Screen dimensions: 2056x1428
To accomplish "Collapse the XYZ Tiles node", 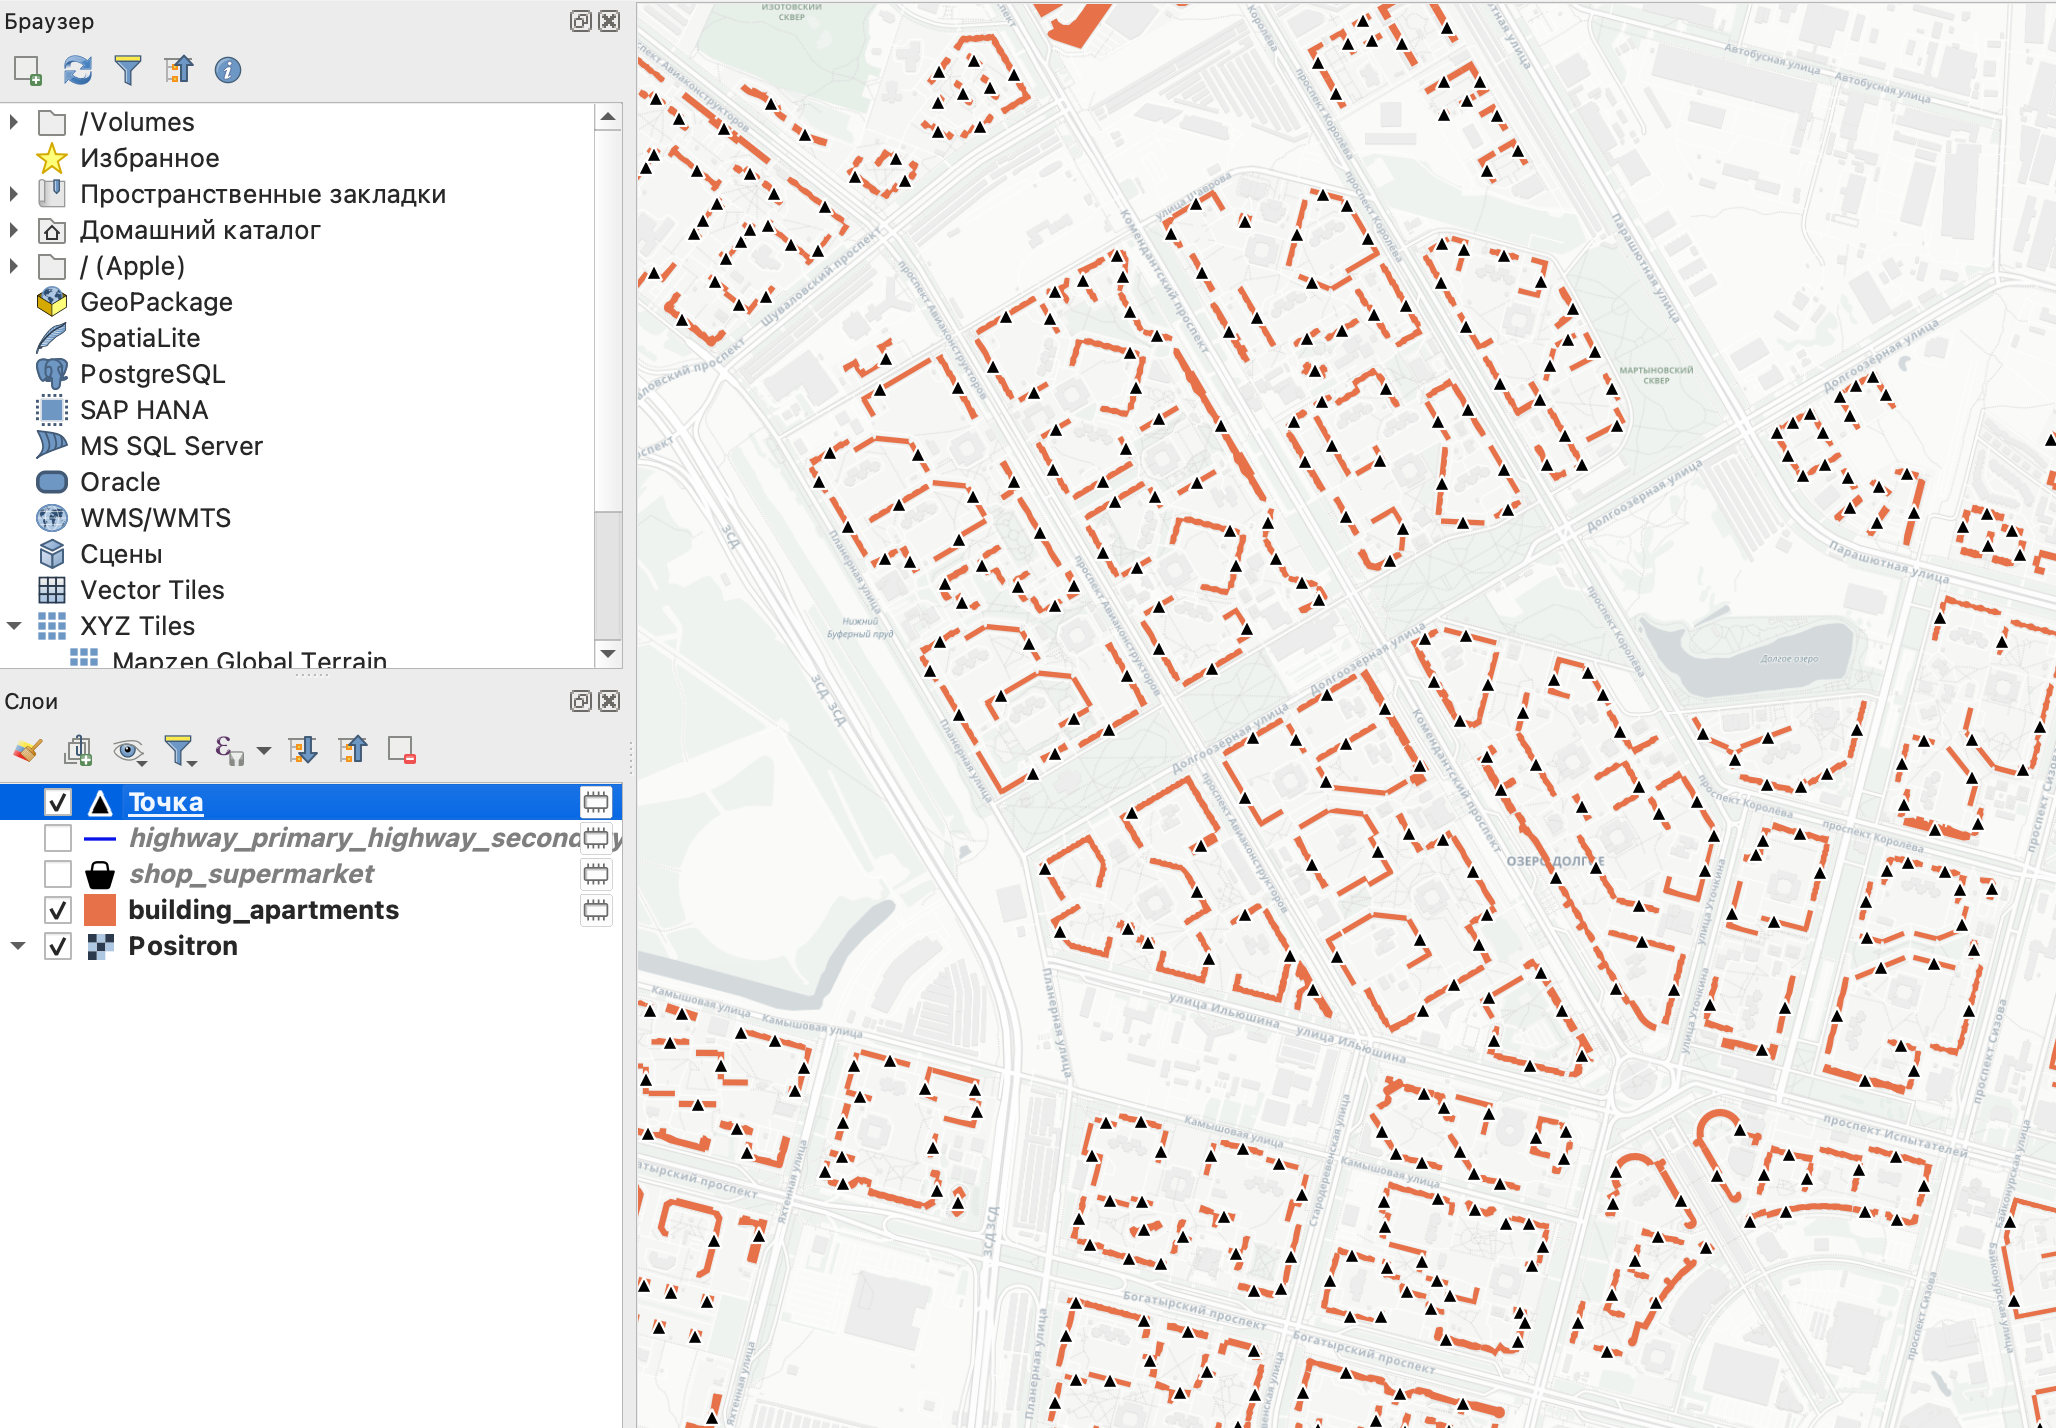I will pyautogui.click(x=14, y=626).
